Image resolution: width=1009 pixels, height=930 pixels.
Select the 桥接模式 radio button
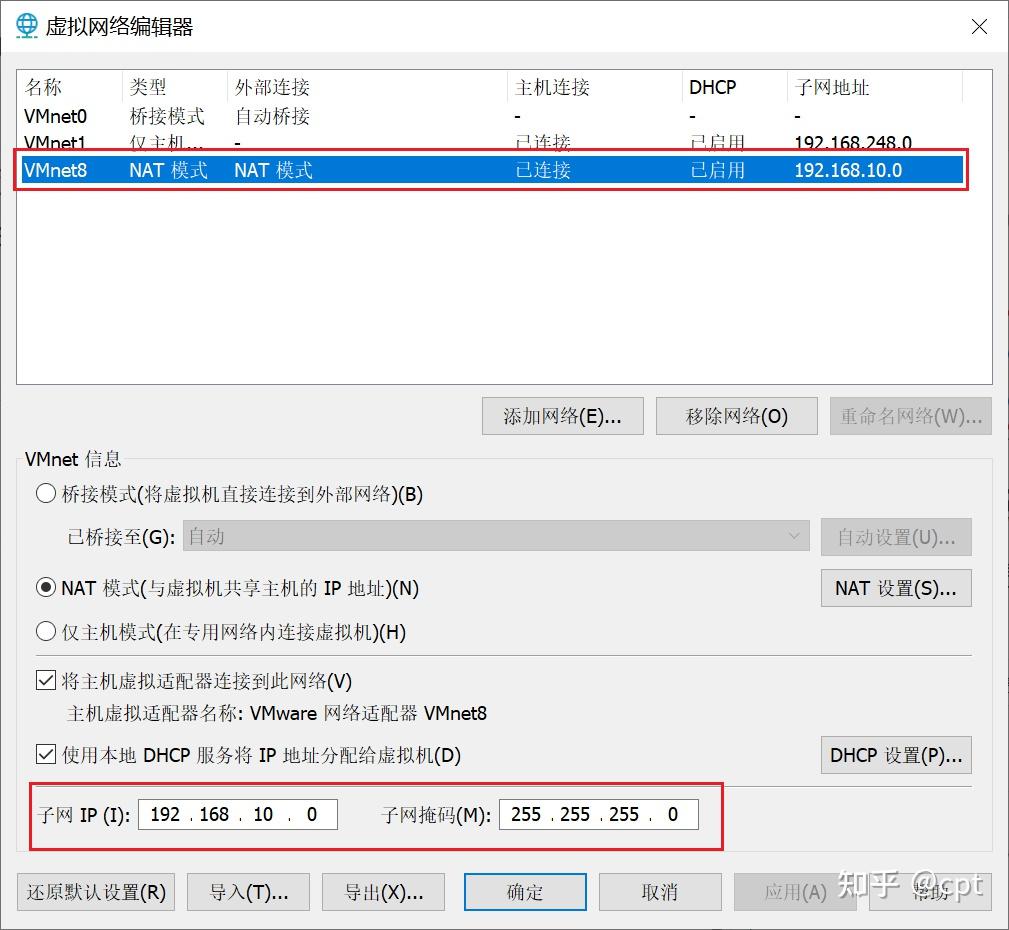[46, 494]
